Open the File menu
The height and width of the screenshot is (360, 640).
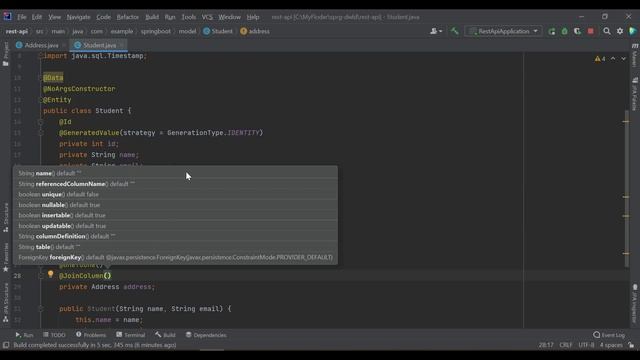[x=22, y=17]
